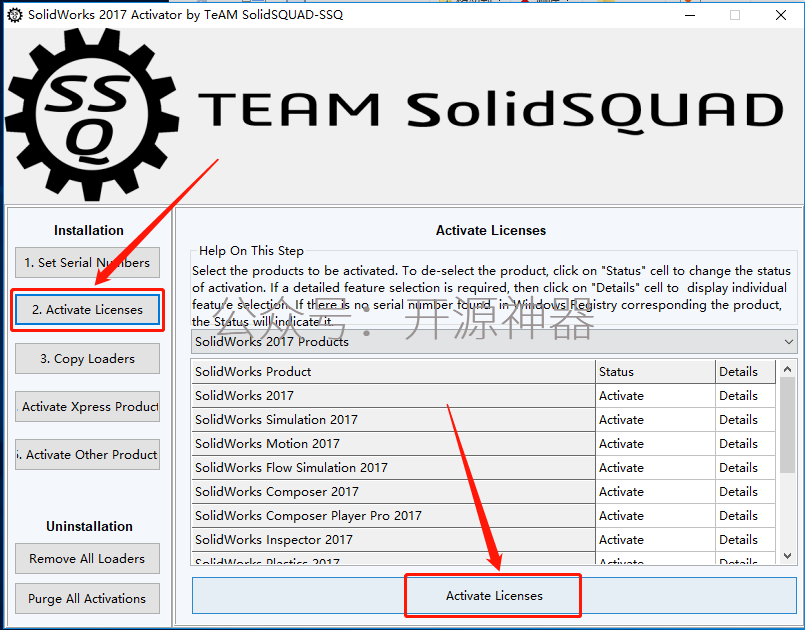Toggle Status cell for SolidWorks Motion 2017
This screenshot has height=630, width=805.
(x=655, y=444)
